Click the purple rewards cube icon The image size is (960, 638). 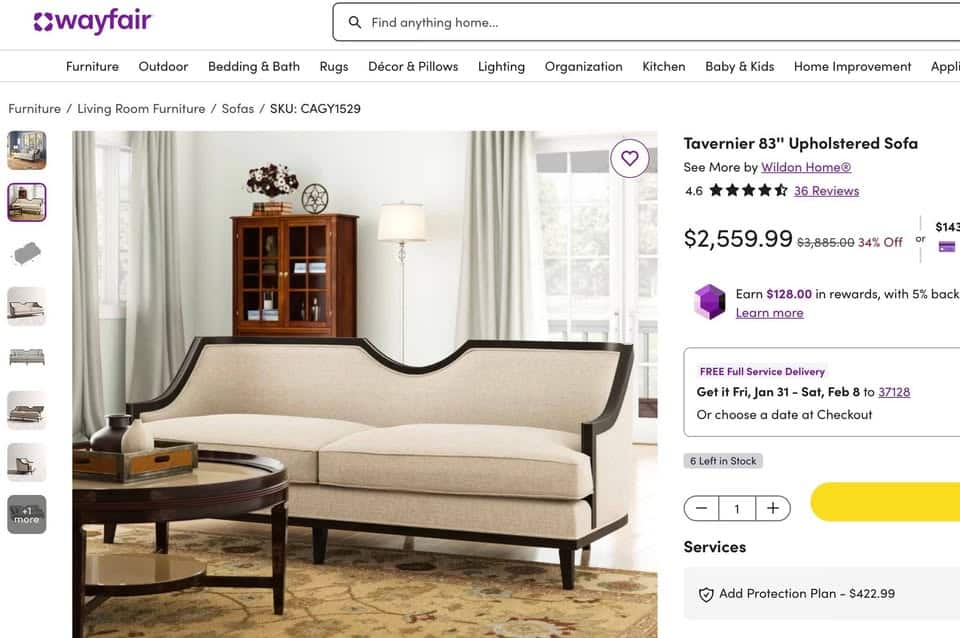point(709,302)
